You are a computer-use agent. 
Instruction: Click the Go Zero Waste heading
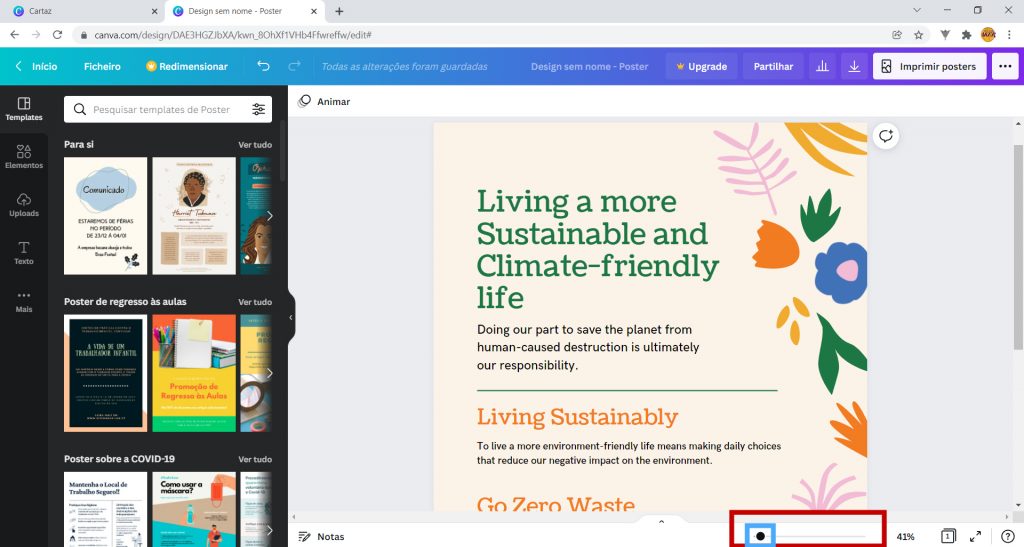point(556,503)
